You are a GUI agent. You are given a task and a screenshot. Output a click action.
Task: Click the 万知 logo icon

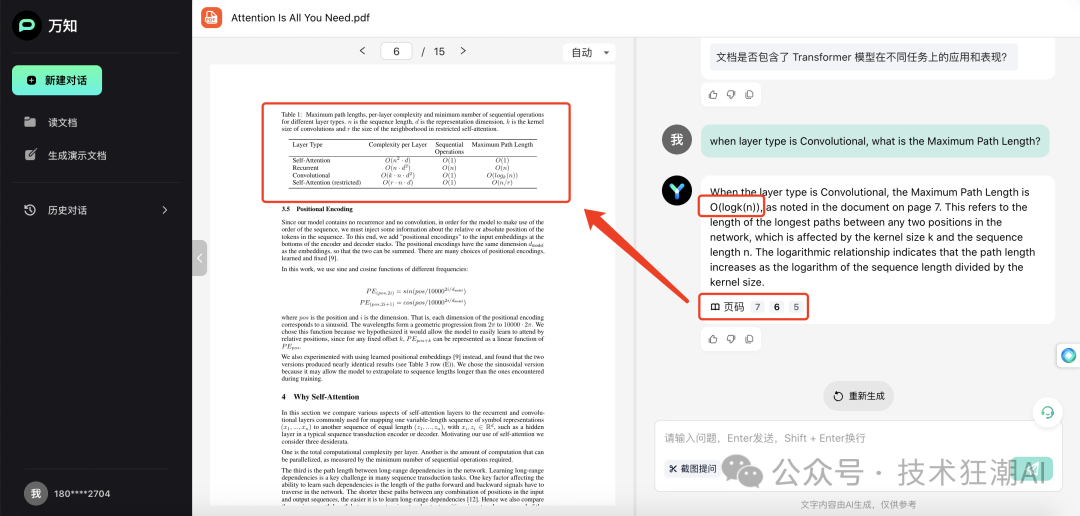point(27,25)
